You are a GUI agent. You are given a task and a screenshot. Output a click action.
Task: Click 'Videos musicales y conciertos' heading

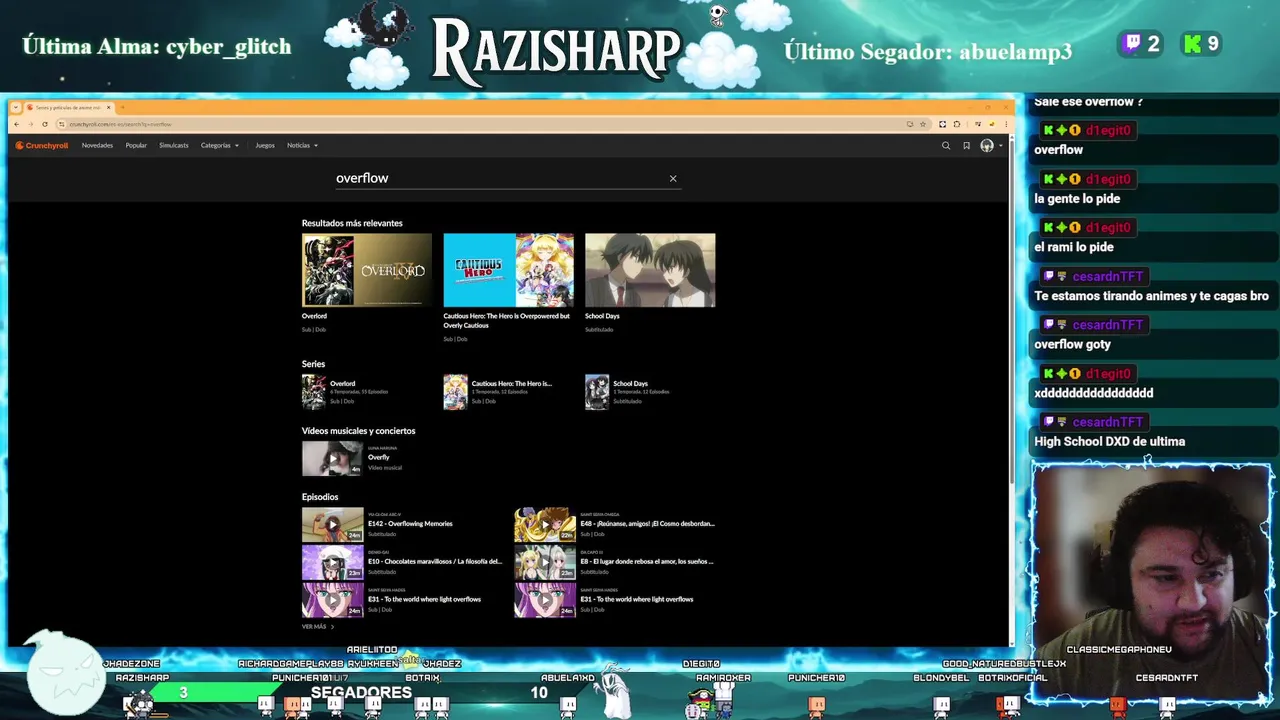pos(358,431)
